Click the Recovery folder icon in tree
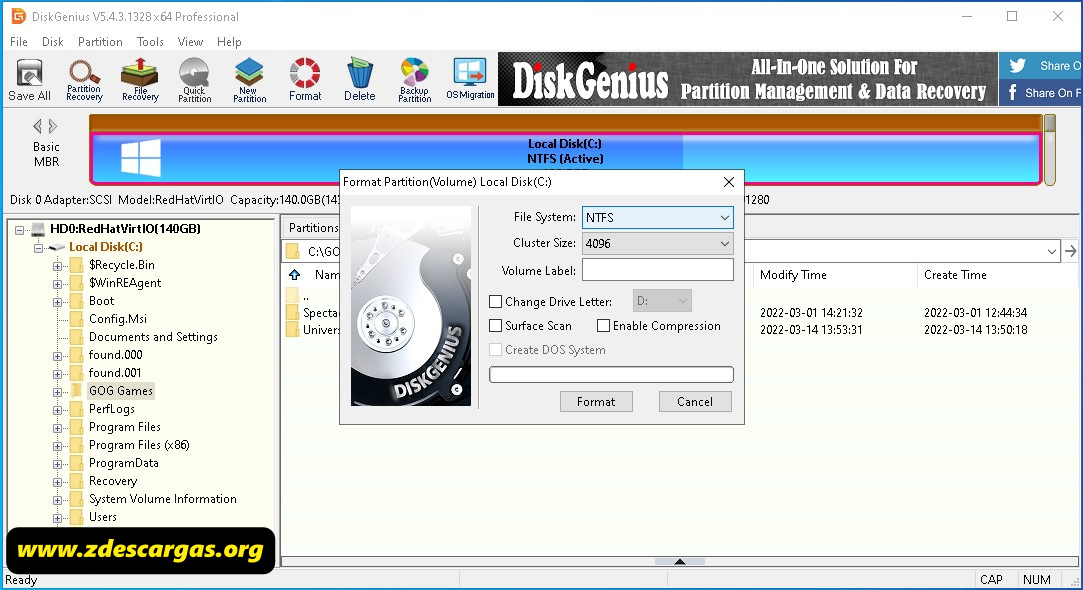 (x=77, y=481)
